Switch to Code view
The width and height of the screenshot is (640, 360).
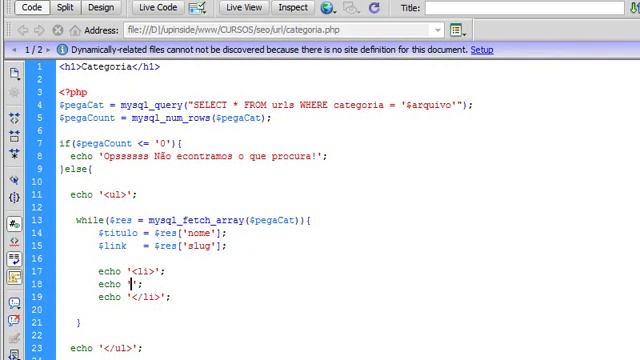click(32, 7)
